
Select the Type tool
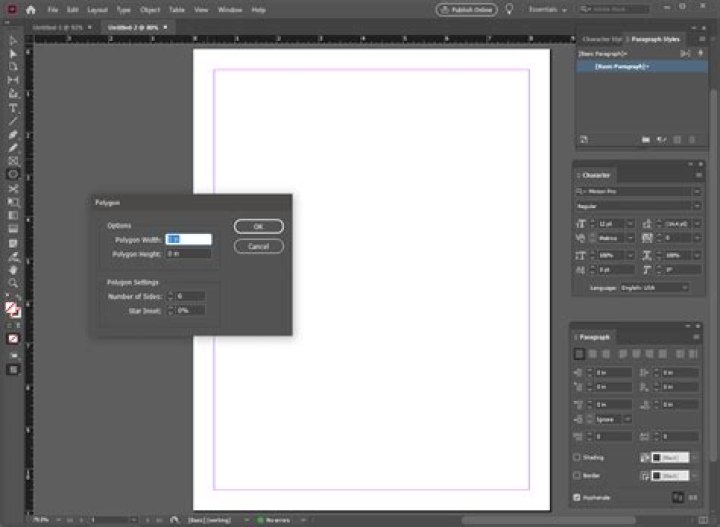click(13, 108)
